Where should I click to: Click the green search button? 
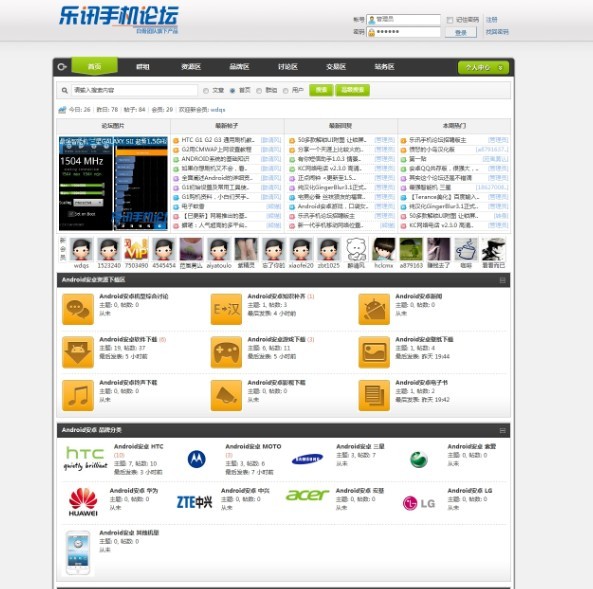click(x=321, y=90)
